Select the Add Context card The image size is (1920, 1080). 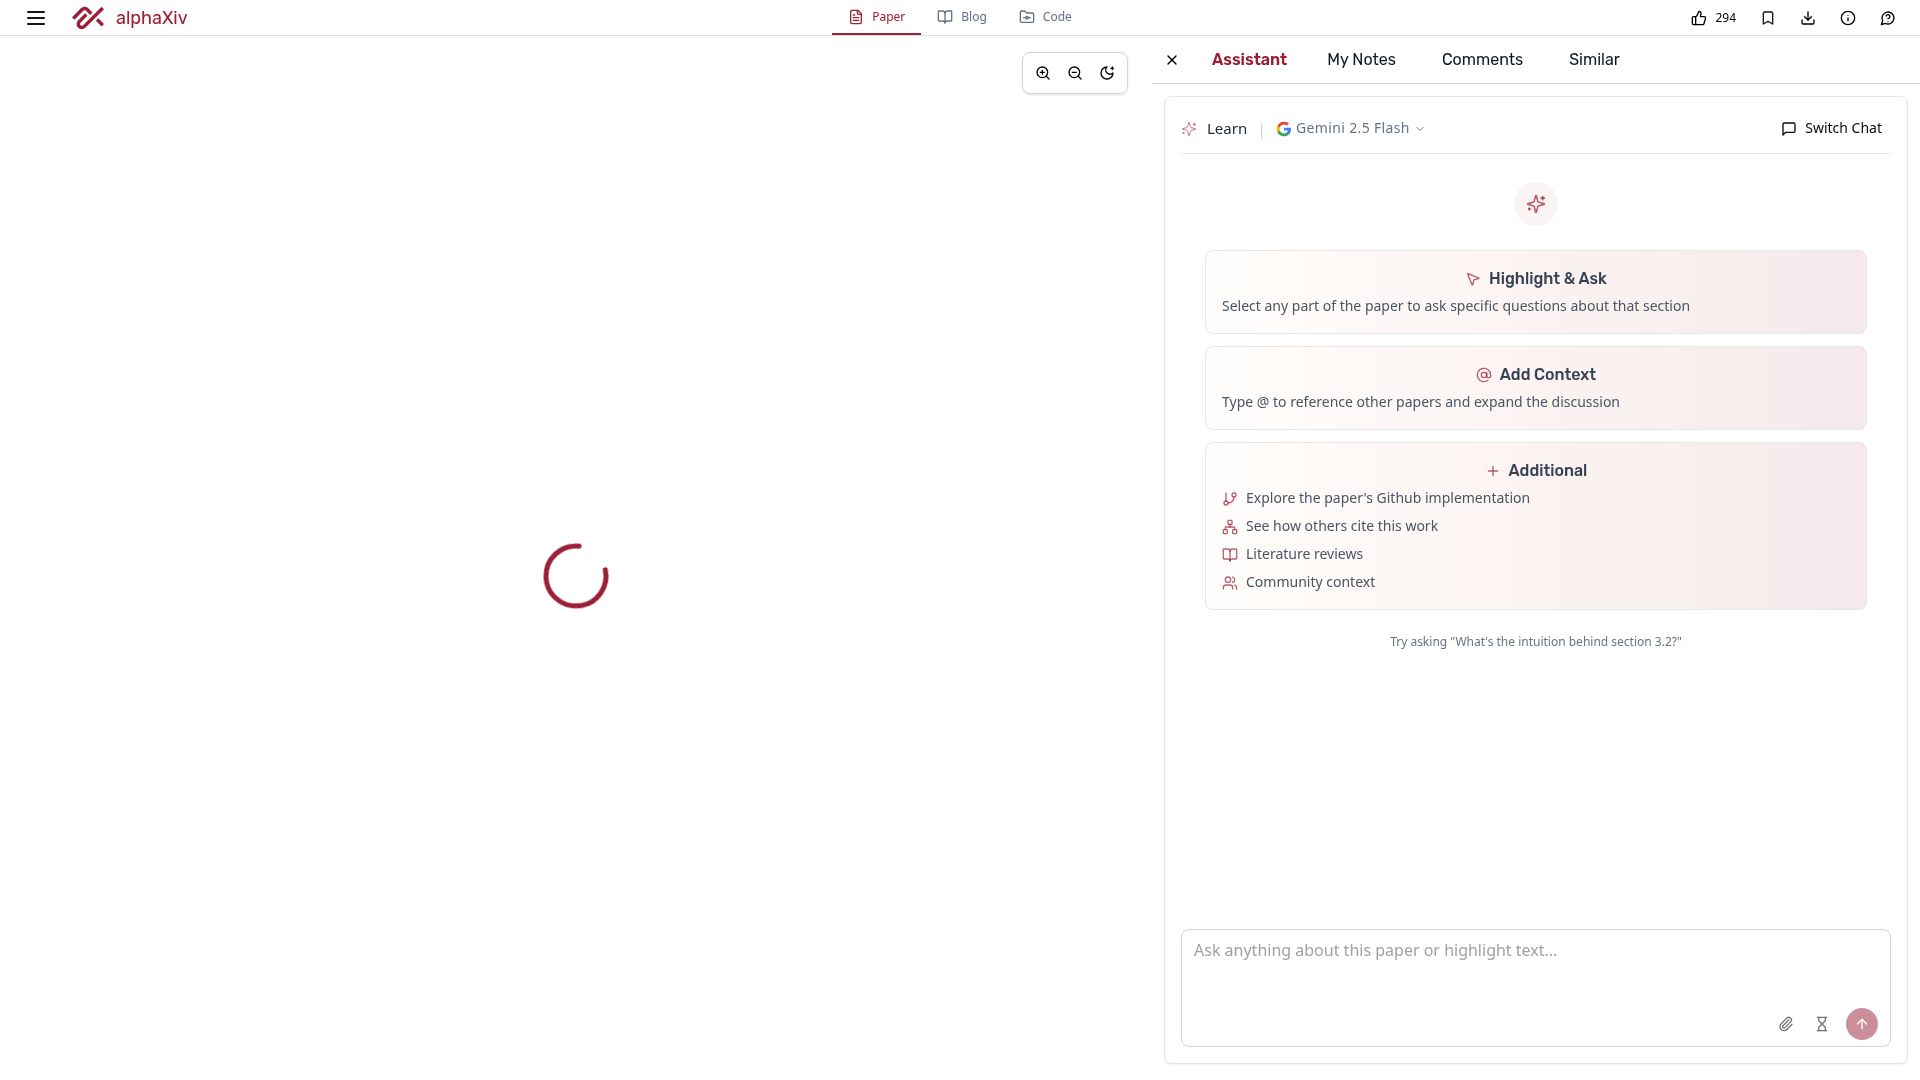click(x=1536, y=388)
